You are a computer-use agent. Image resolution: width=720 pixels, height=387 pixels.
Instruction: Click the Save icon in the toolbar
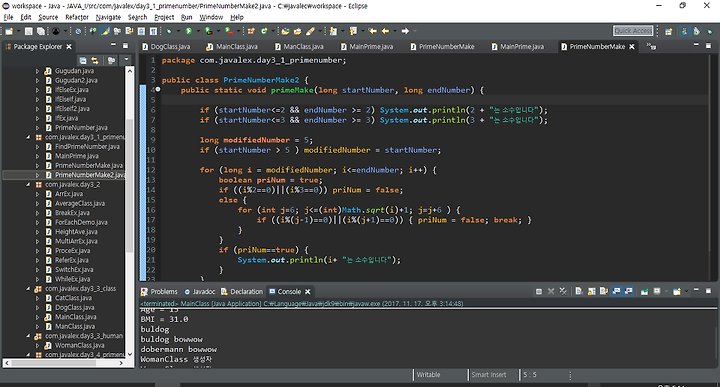(29, 31)
